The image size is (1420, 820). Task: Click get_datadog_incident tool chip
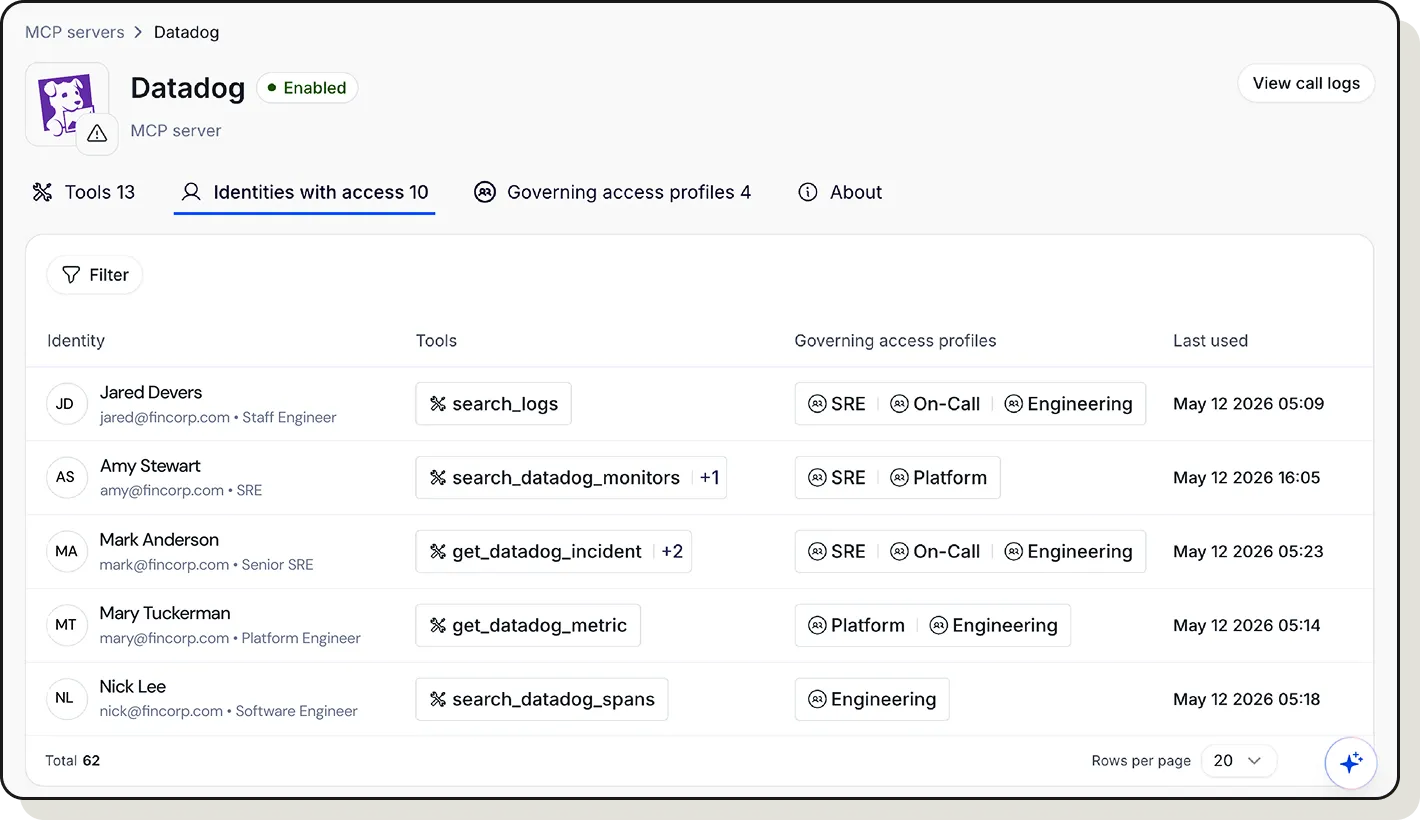(x=536, y=551)
